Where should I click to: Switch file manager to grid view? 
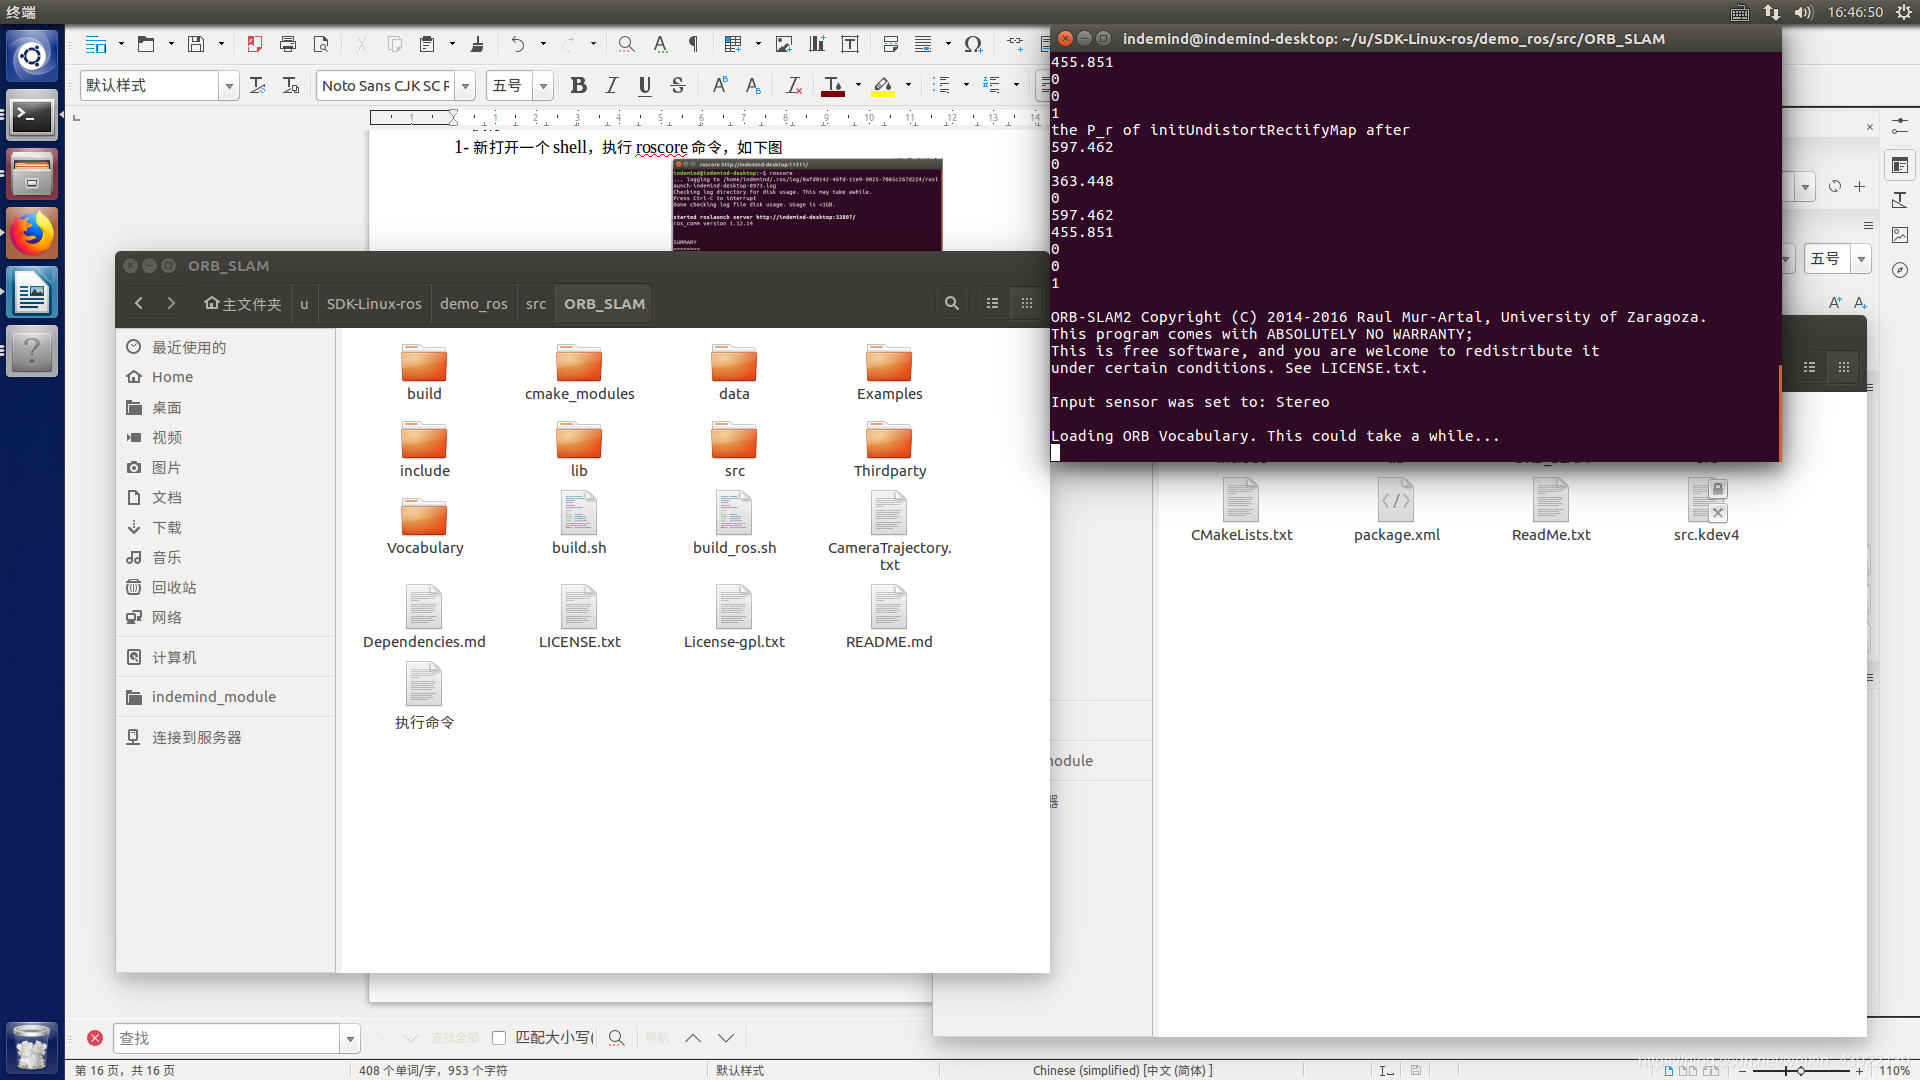pos(1027,303)
